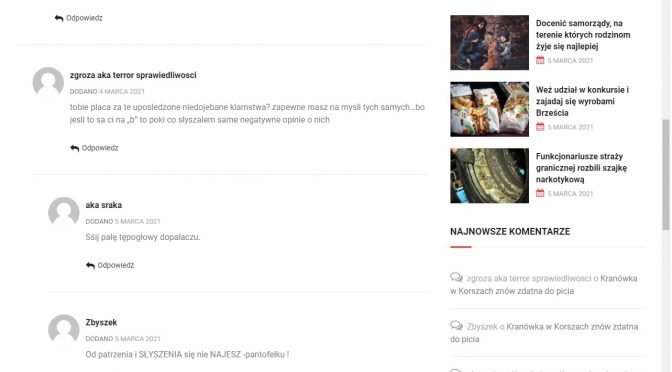The height and width of the screenshot is (372, 672).
Task: Click comment bubble icon beside Zbyszek's recent comment
Action: point(456,326)
